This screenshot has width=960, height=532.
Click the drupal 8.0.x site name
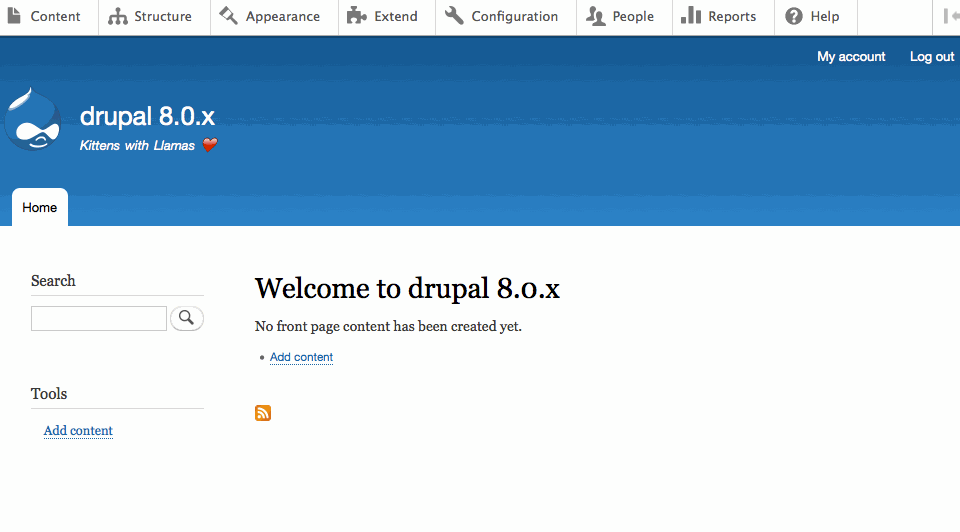coord(147,116)
